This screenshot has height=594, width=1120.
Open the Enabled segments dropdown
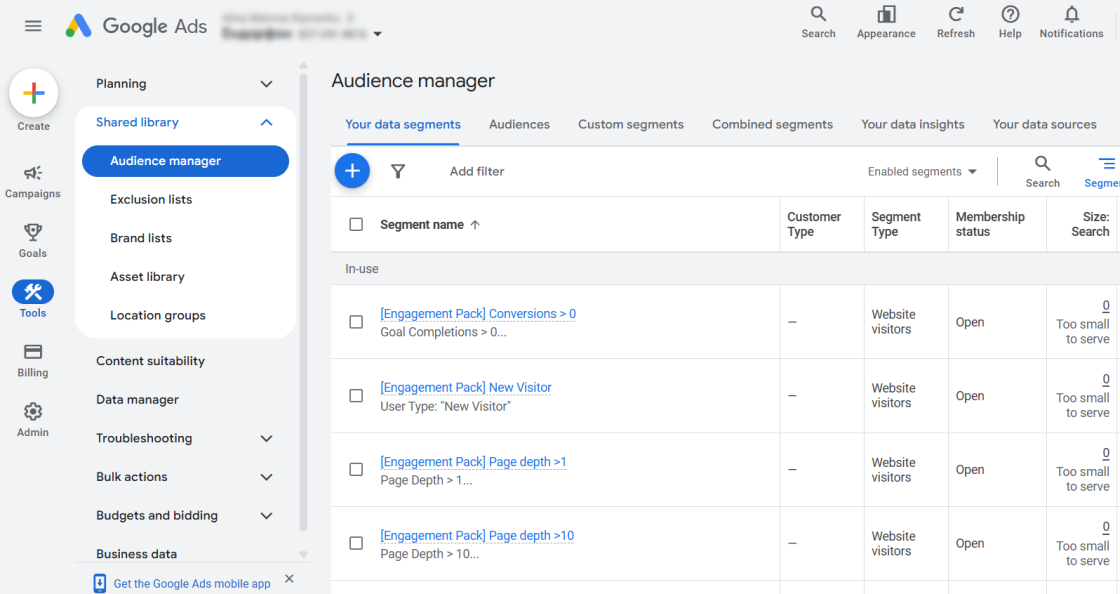[x=922, y=172]
